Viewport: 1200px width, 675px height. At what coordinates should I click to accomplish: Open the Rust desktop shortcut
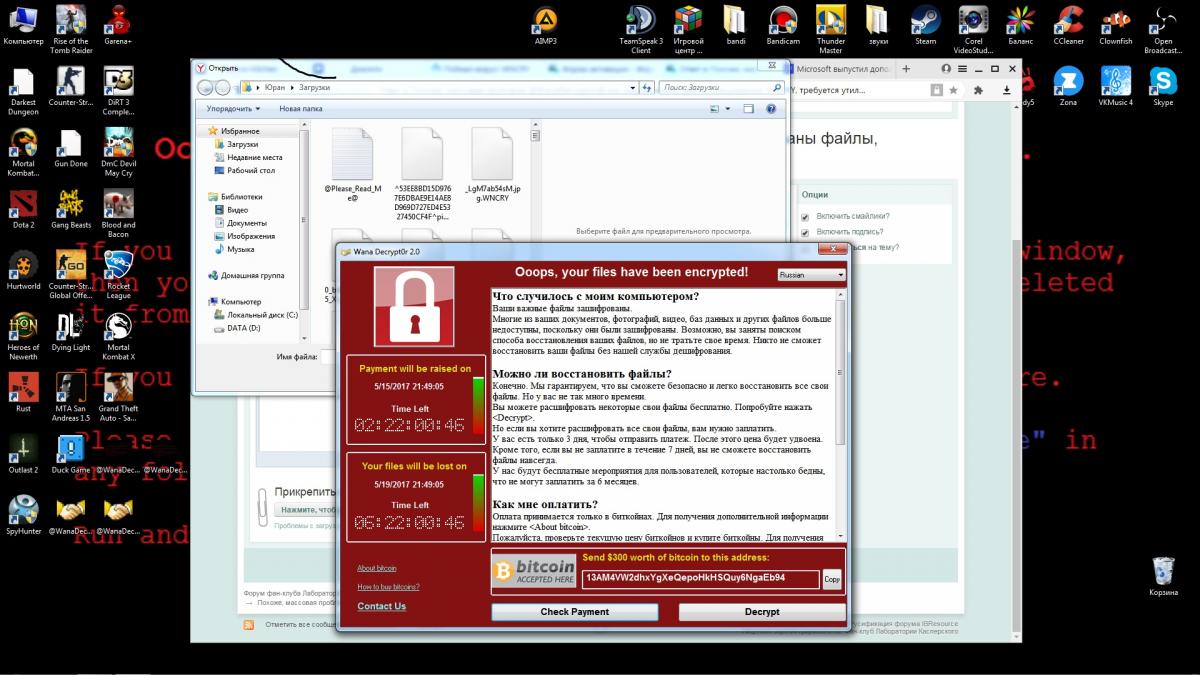(23, 391)
